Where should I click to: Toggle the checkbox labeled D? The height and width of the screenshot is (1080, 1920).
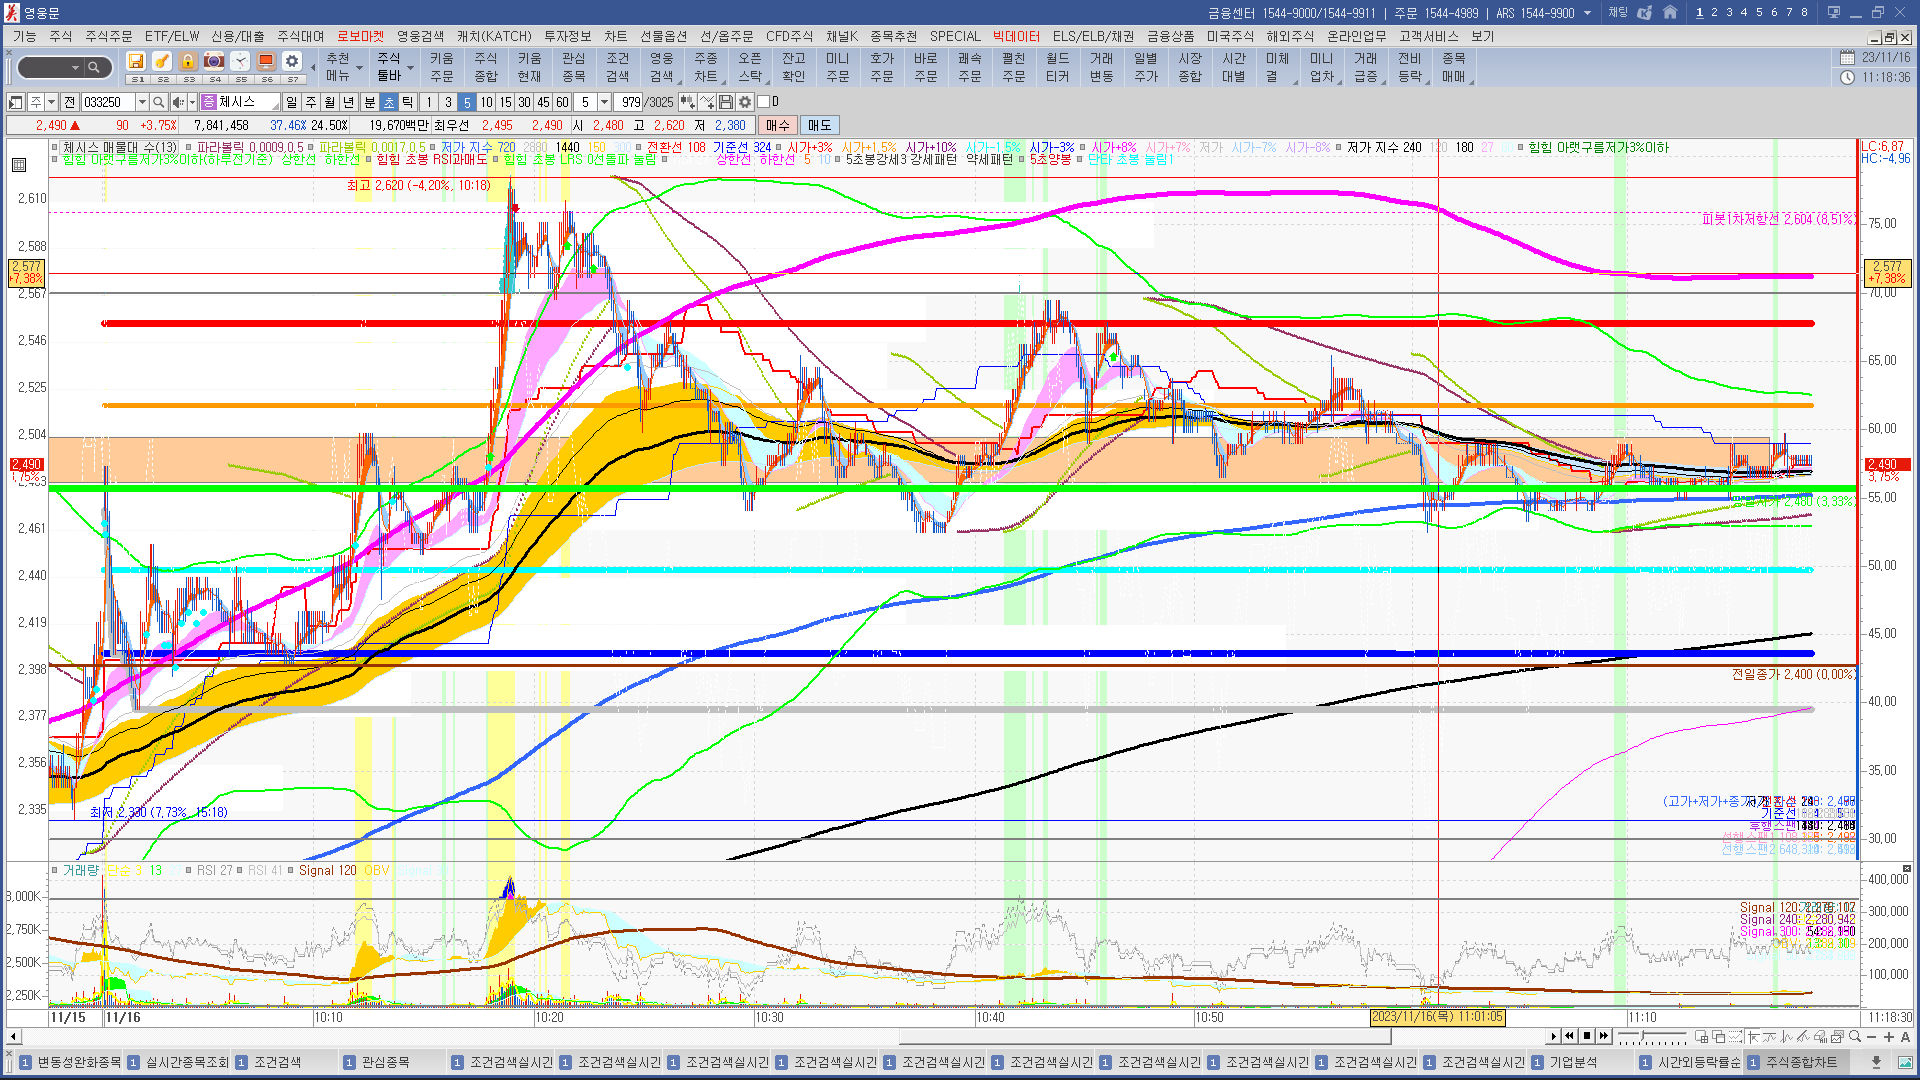764,102
